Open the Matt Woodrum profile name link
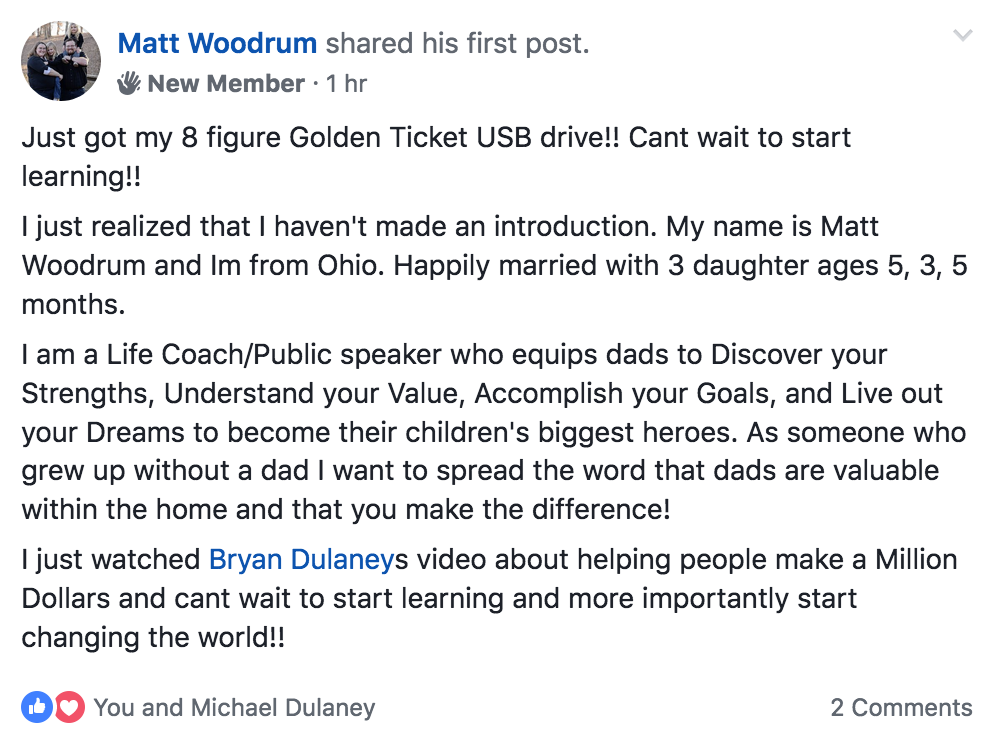 (x=217, y=44)
